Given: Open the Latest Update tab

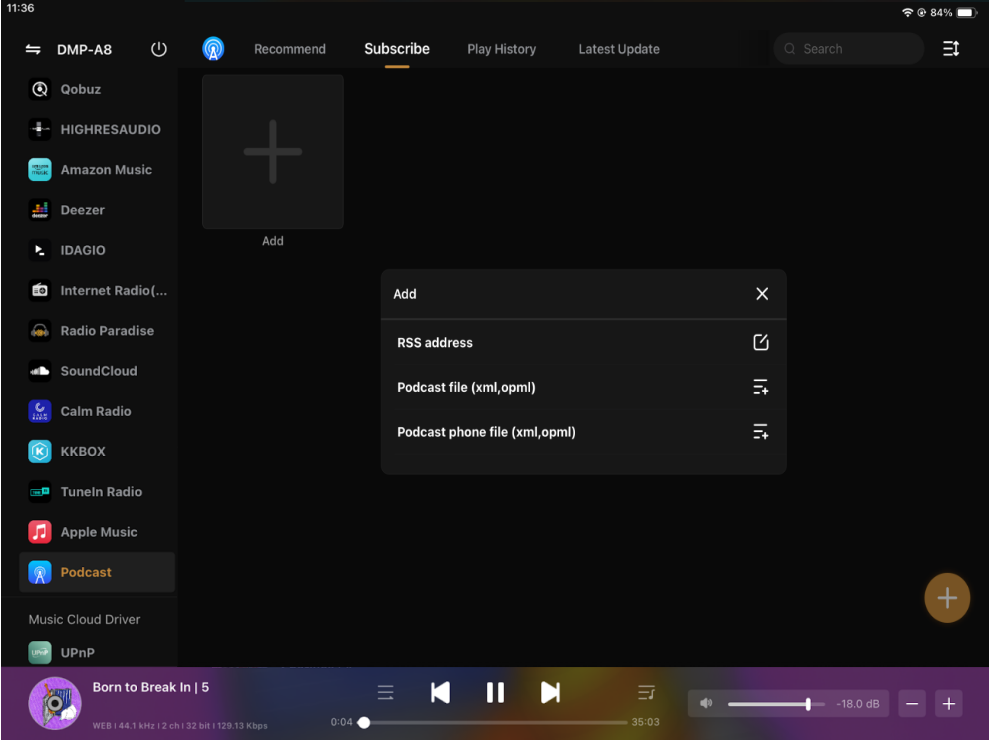Looking at the screenshot, I should [x=619, y=49].
